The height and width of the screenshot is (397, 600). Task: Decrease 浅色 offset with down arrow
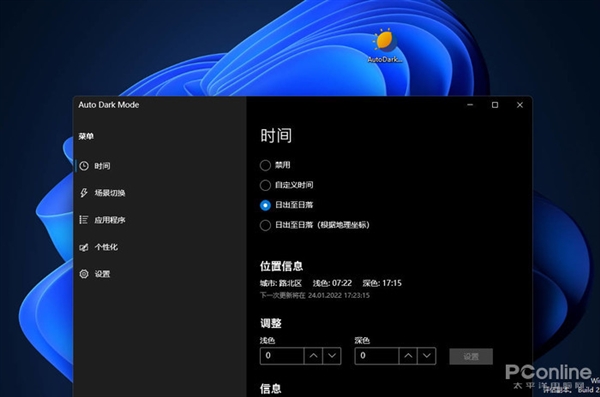point(332,356)
